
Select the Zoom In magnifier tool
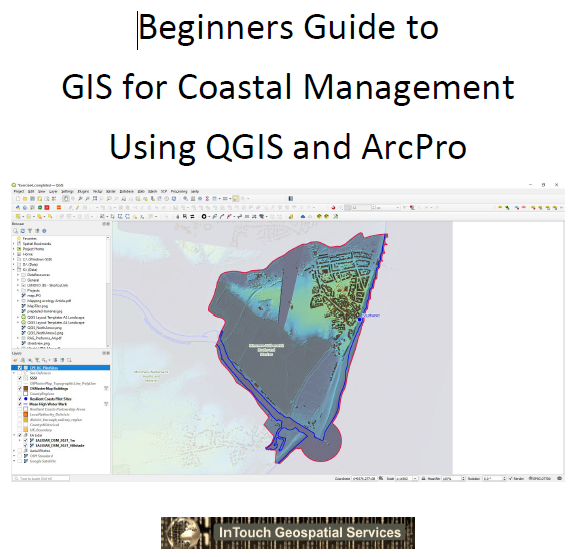point(80,199)
